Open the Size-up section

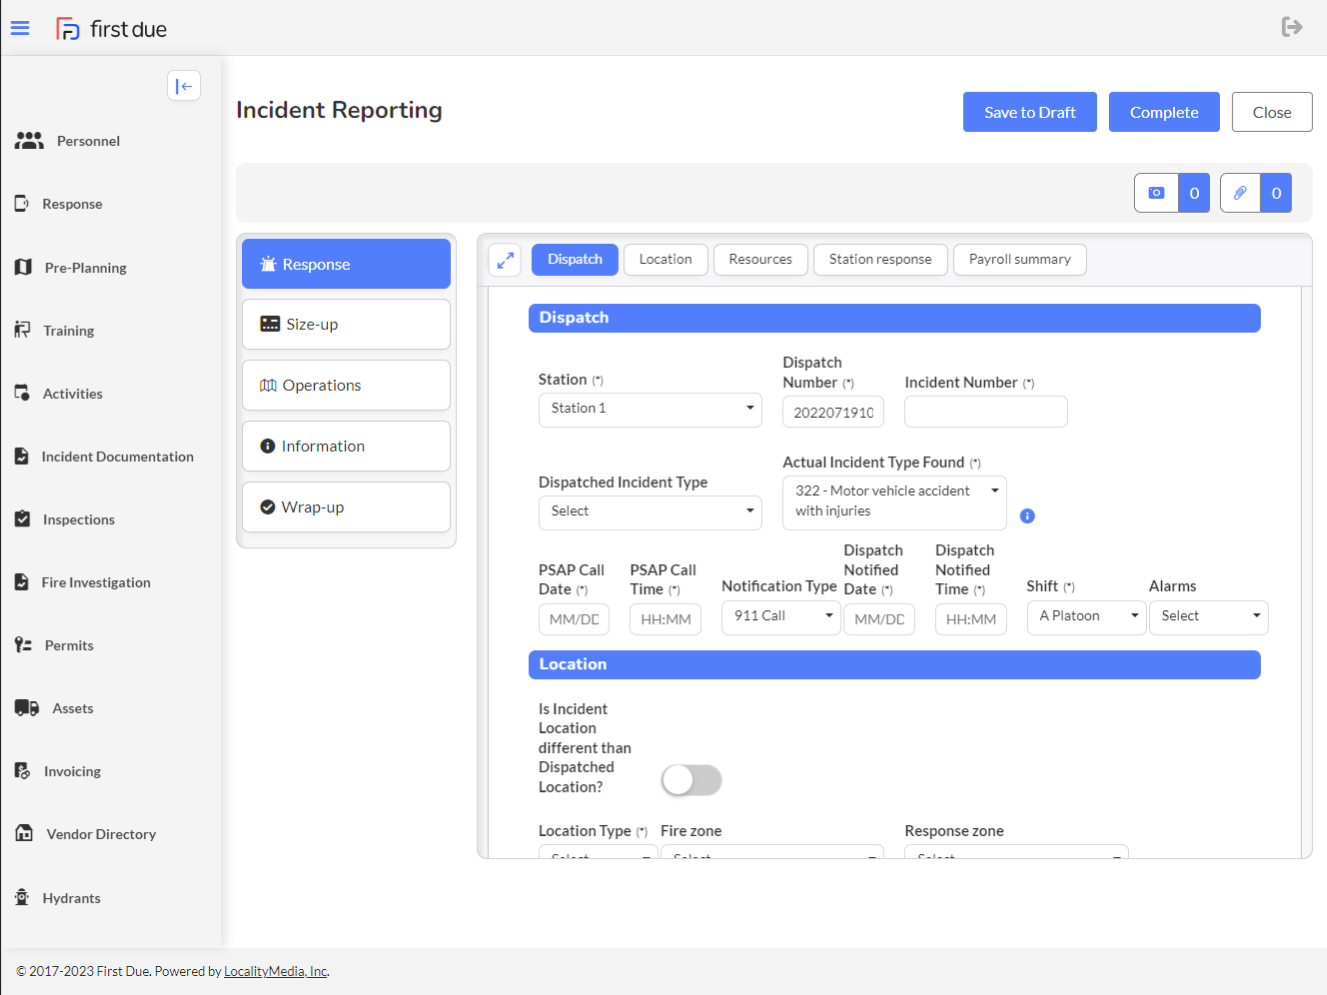[x=346, y=325]
